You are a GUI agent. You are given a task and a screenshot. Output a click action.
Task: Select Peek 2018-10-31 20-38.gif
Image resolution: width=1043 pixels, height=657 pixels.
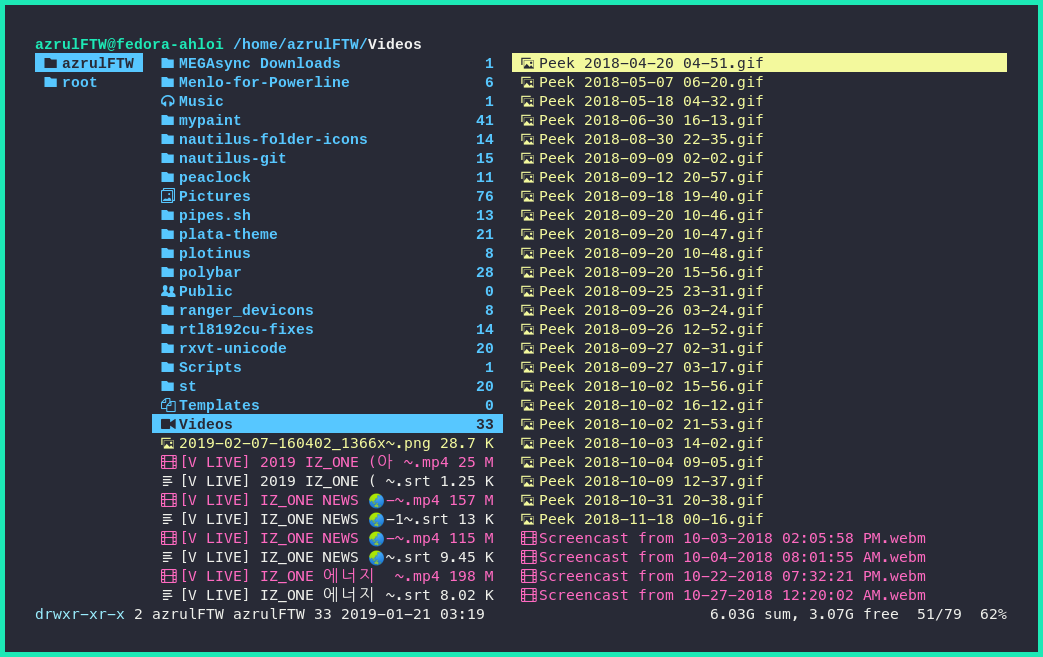pyautogui.click(x=759, y=500)
